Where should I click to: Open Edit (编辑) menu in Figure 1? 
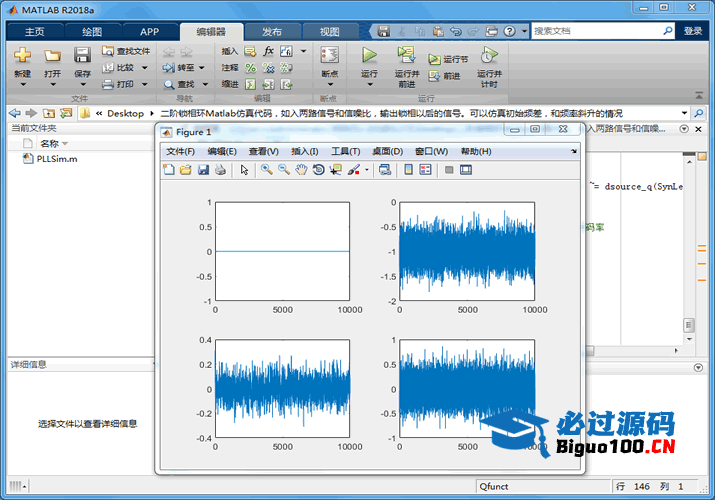click(222, 151)
